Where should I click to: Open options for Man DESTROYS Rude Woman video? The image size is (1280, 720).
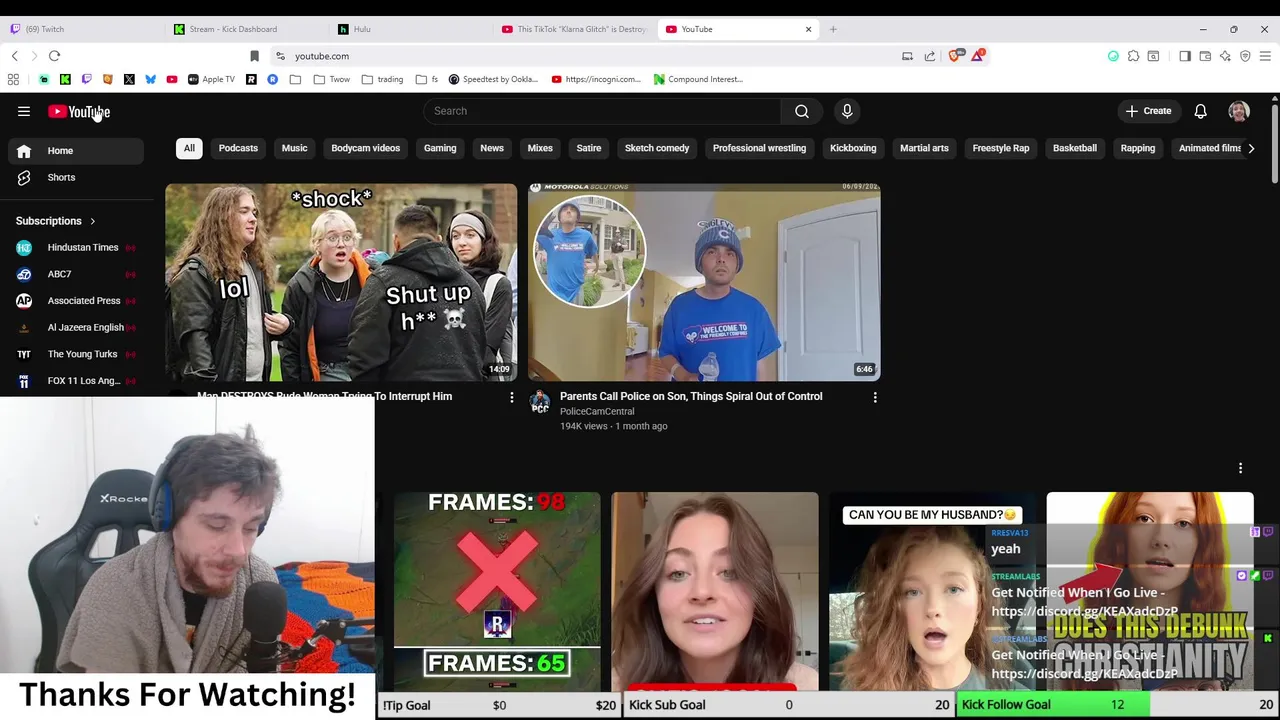[x=512, y=398]
